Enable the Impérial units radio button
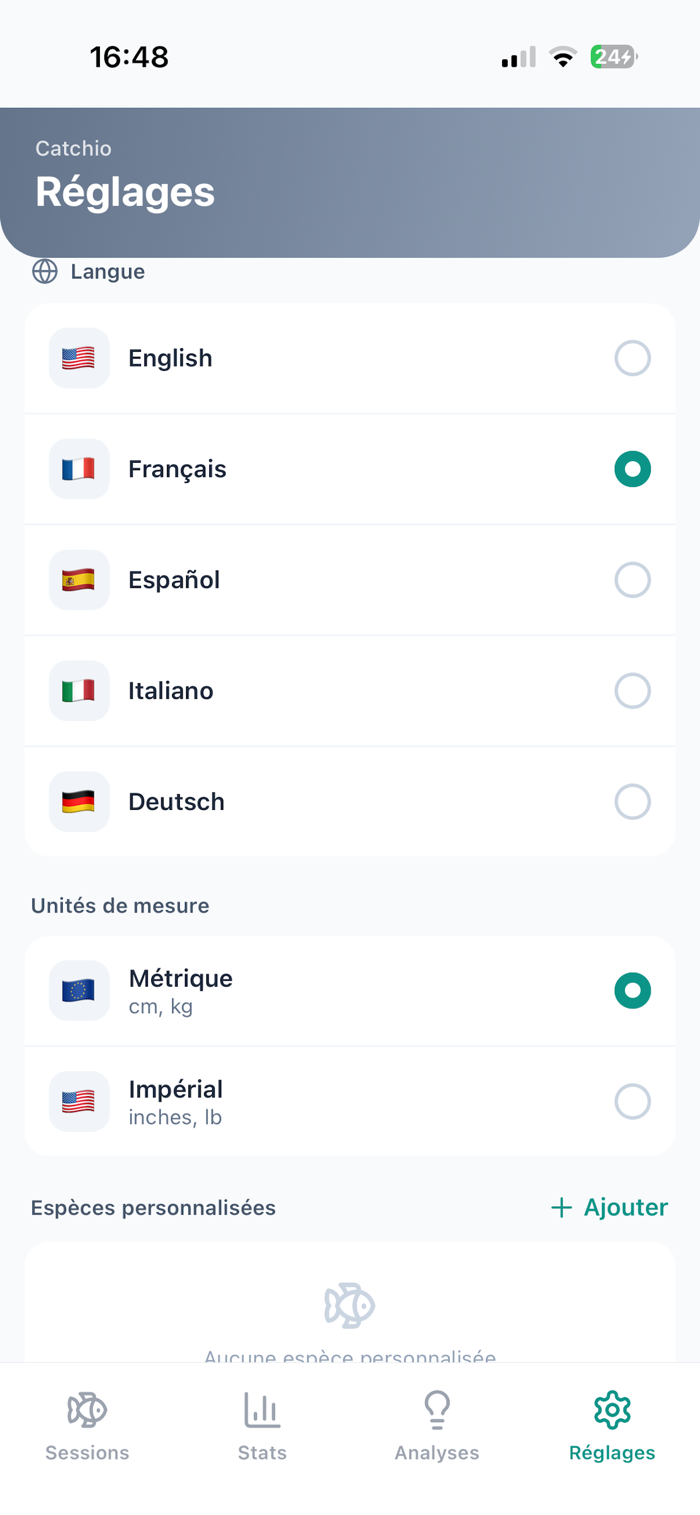 632,1102
